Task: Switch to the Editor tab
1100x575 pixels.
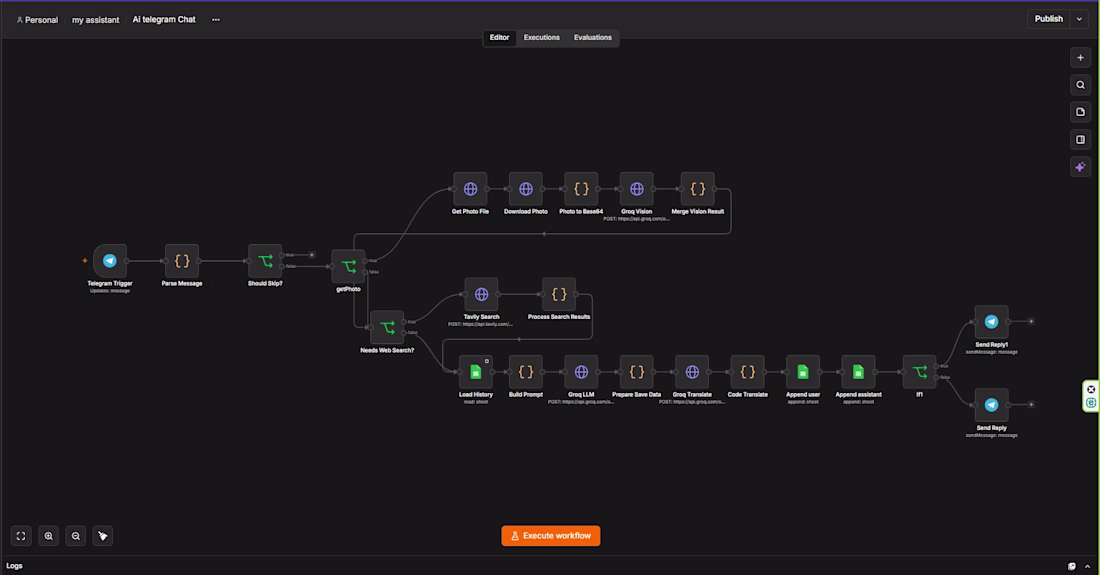Action: [x=499, y=38]
